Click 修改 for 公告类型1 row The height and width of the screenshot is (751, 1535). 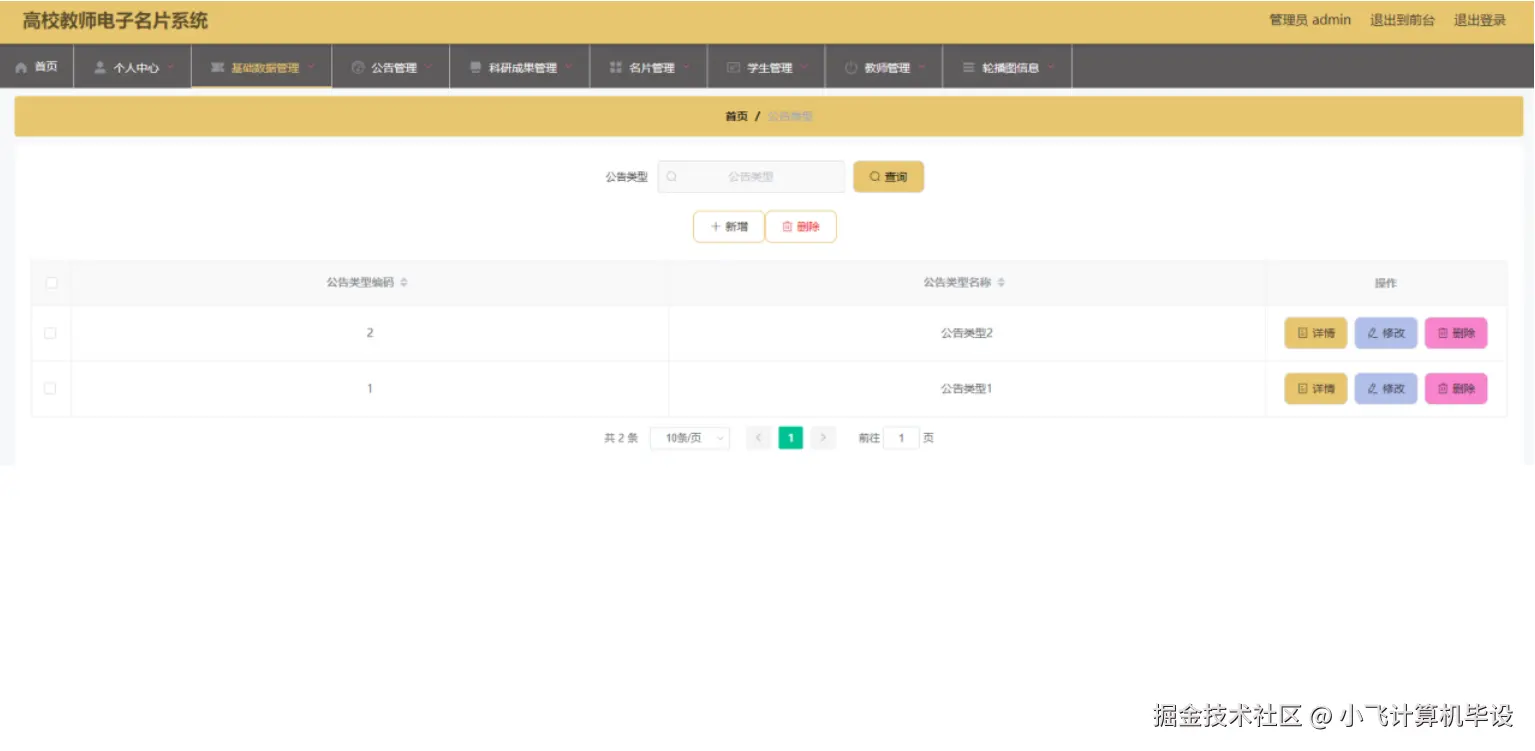tap(1386, 388)
